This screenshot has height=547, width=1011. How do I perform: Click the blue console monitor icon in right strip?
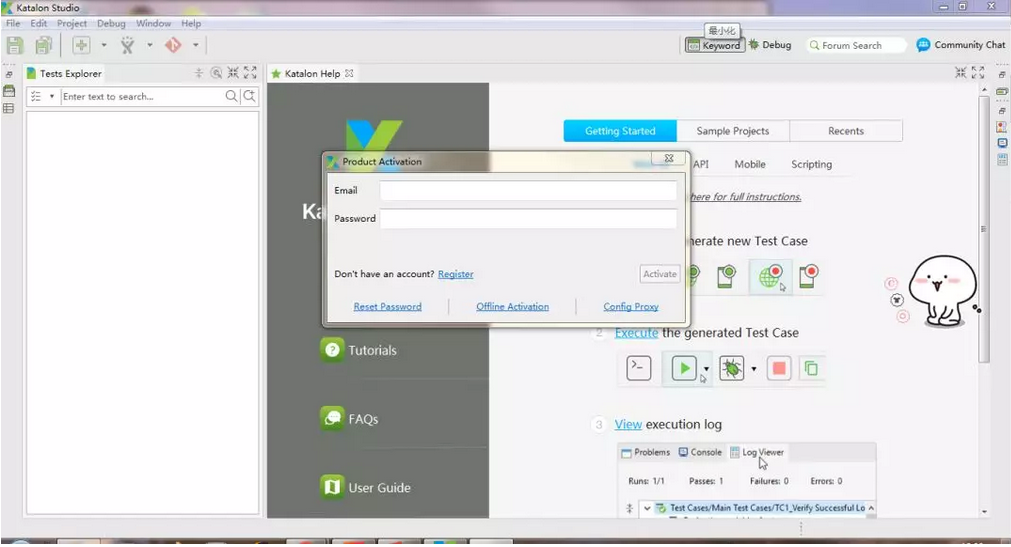click(1002, 143)
